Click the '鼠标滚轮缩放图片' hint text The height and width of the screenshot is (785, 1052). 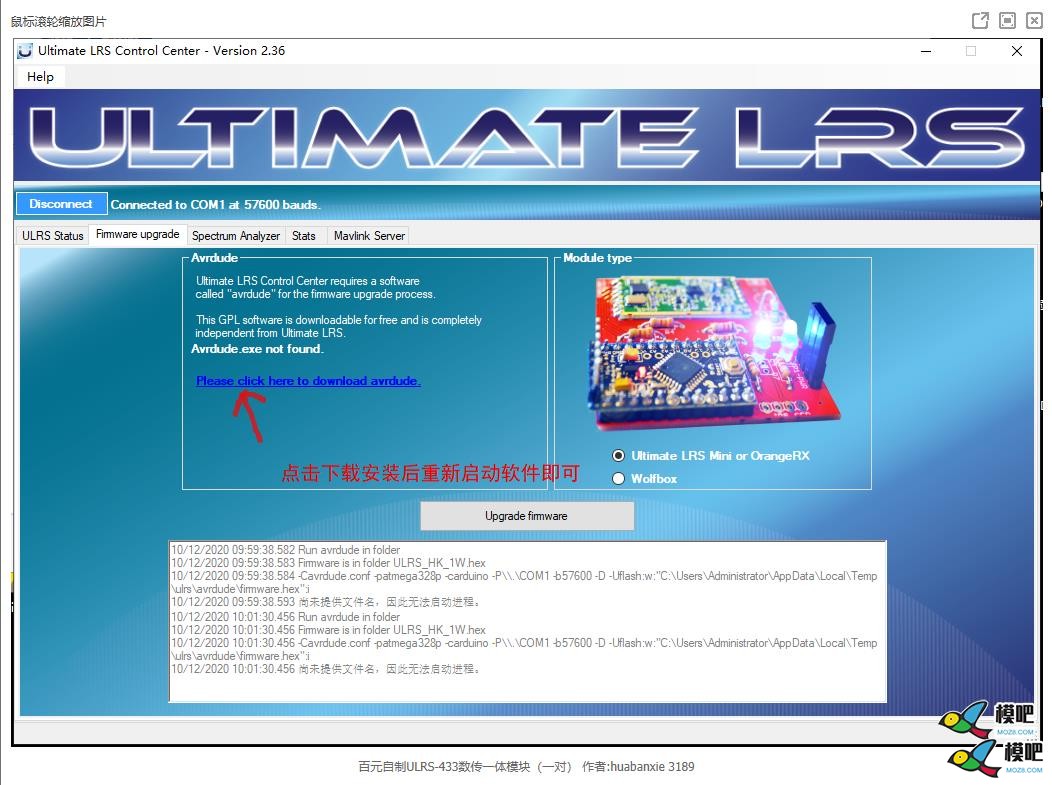[58, 21]
